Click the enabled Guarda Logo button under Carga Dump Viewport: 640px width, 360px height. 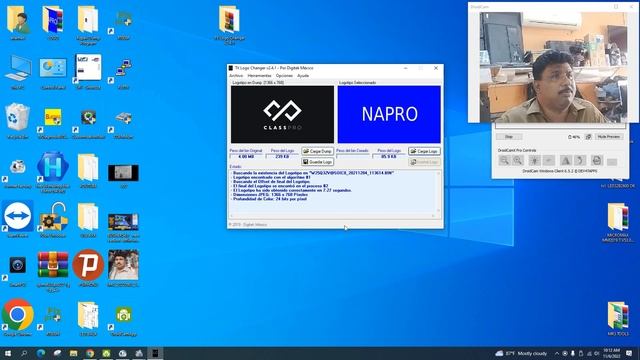pyautogui.click(x=318, y=162)
